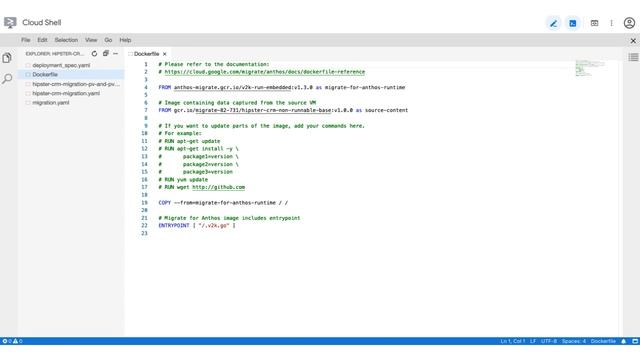Open deployment_spec.yaml in Explorer
Viewport: 640px width, 360px height.
(61, 65)
